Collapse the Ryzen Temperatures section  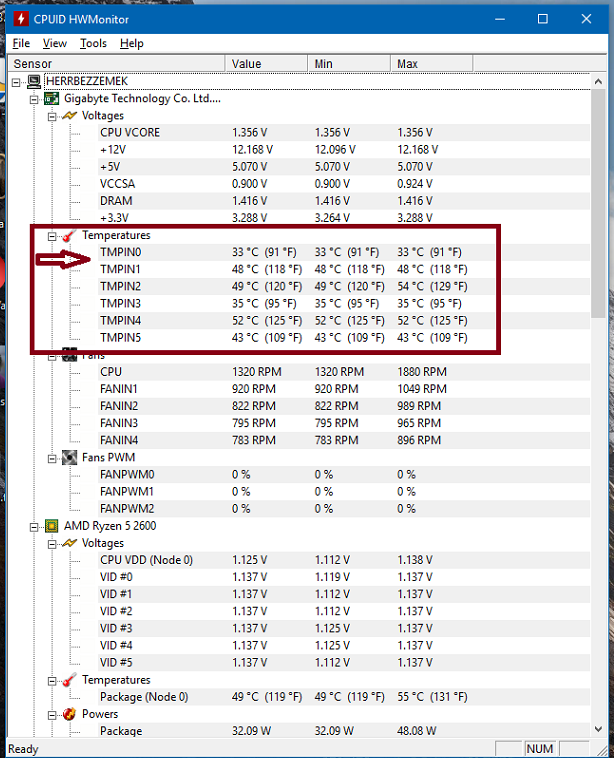[x=52, y=681]
